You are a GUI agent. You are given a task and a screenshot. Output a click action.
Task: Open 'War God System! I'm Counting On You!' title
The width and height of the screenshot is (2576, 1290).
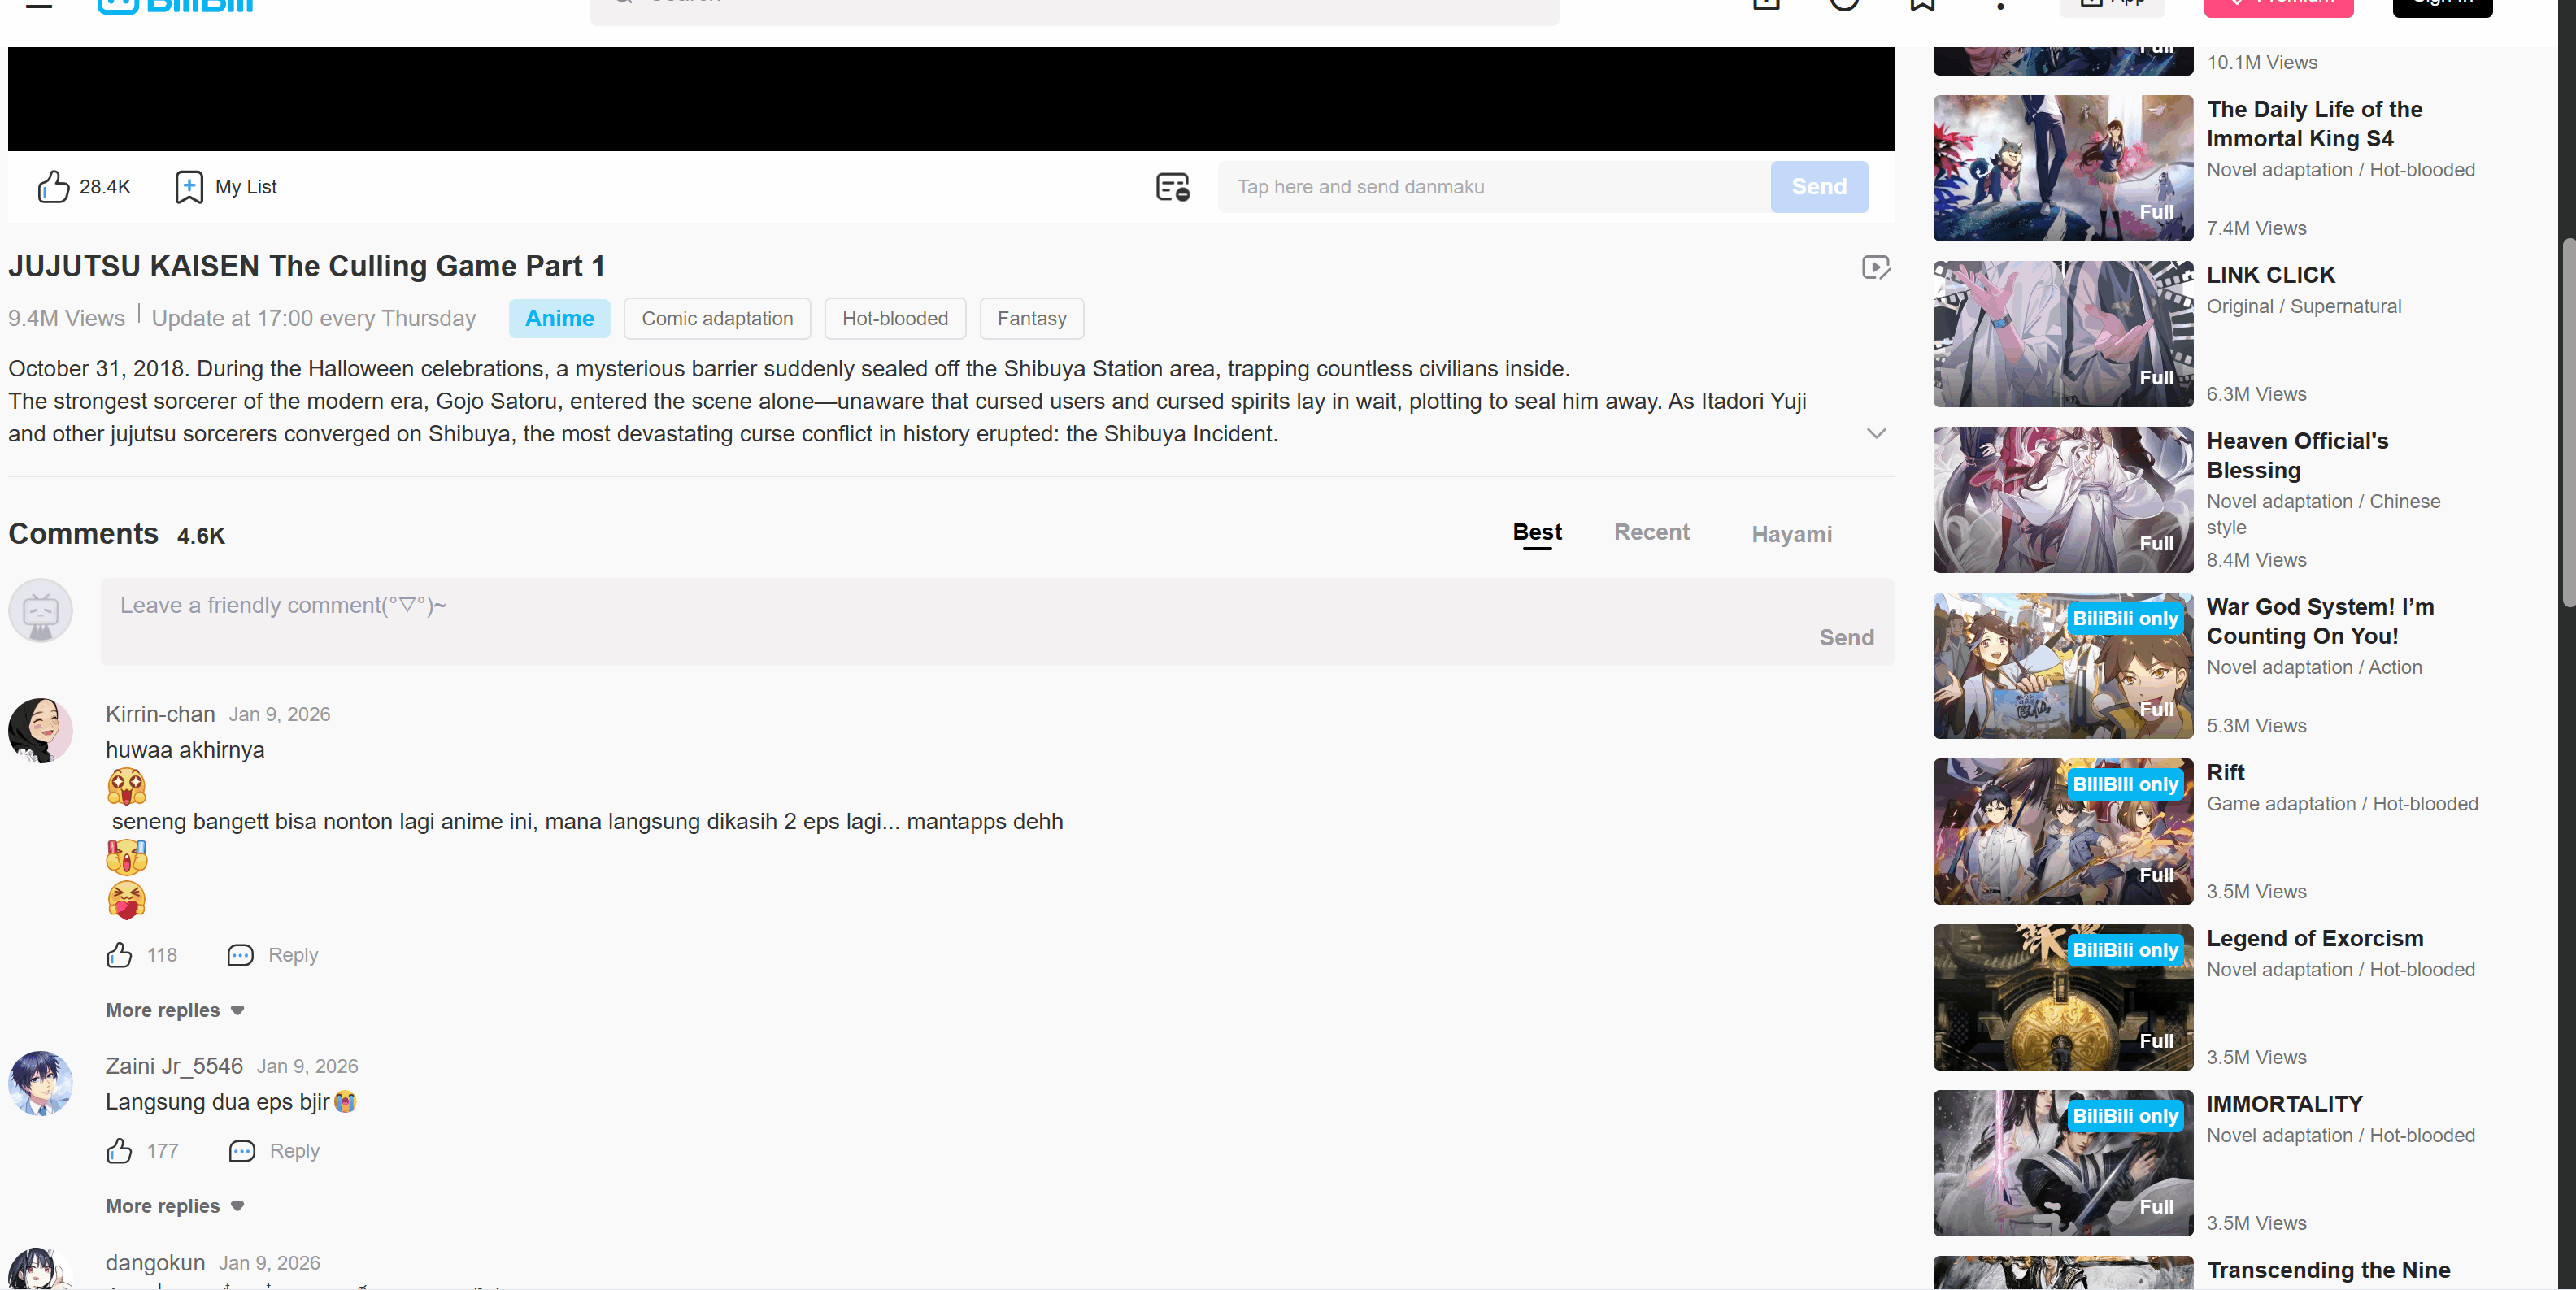pyautogui.click(x=2320, y=621)
